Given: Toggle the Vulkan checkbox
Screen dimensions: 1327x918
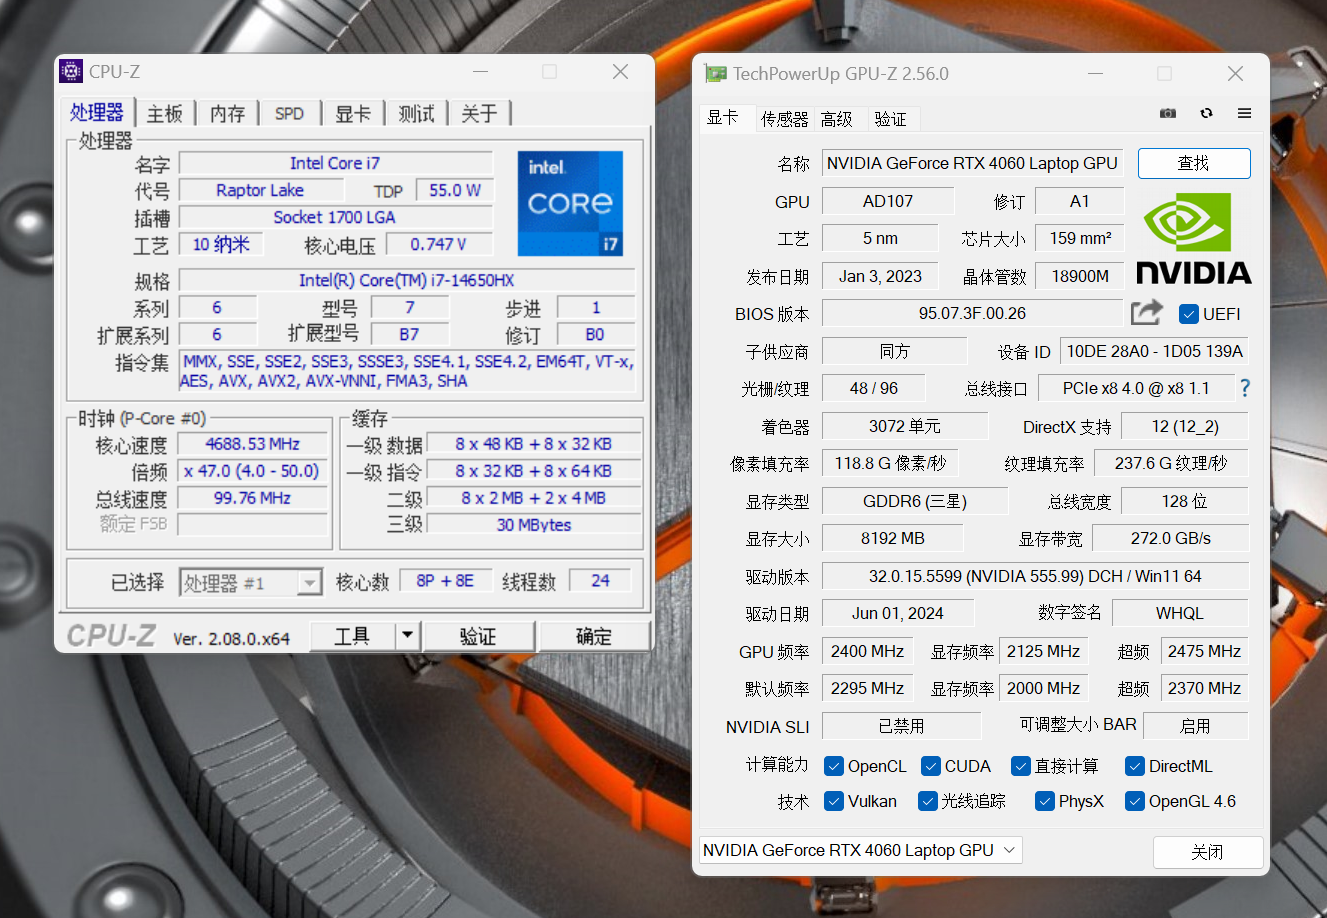Looking at the screenshot, I should click(834, 801).
